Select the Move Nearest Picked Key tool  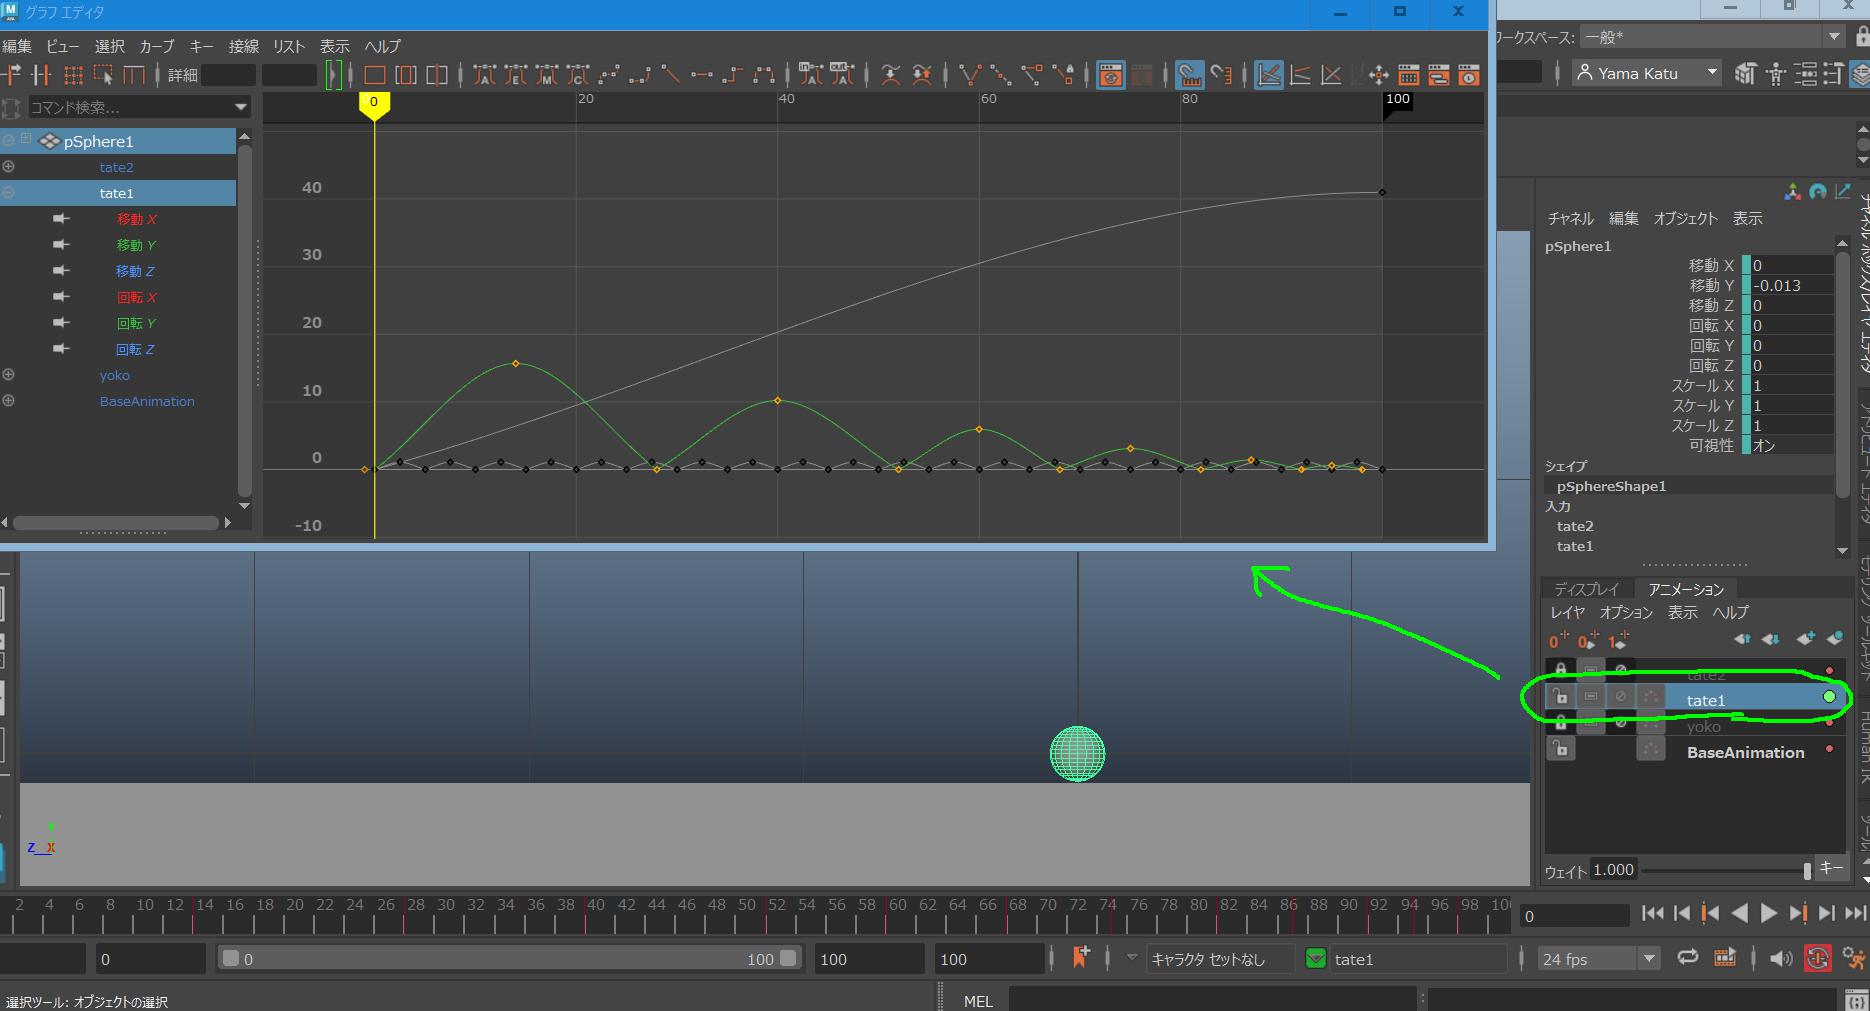click(11, 75)
